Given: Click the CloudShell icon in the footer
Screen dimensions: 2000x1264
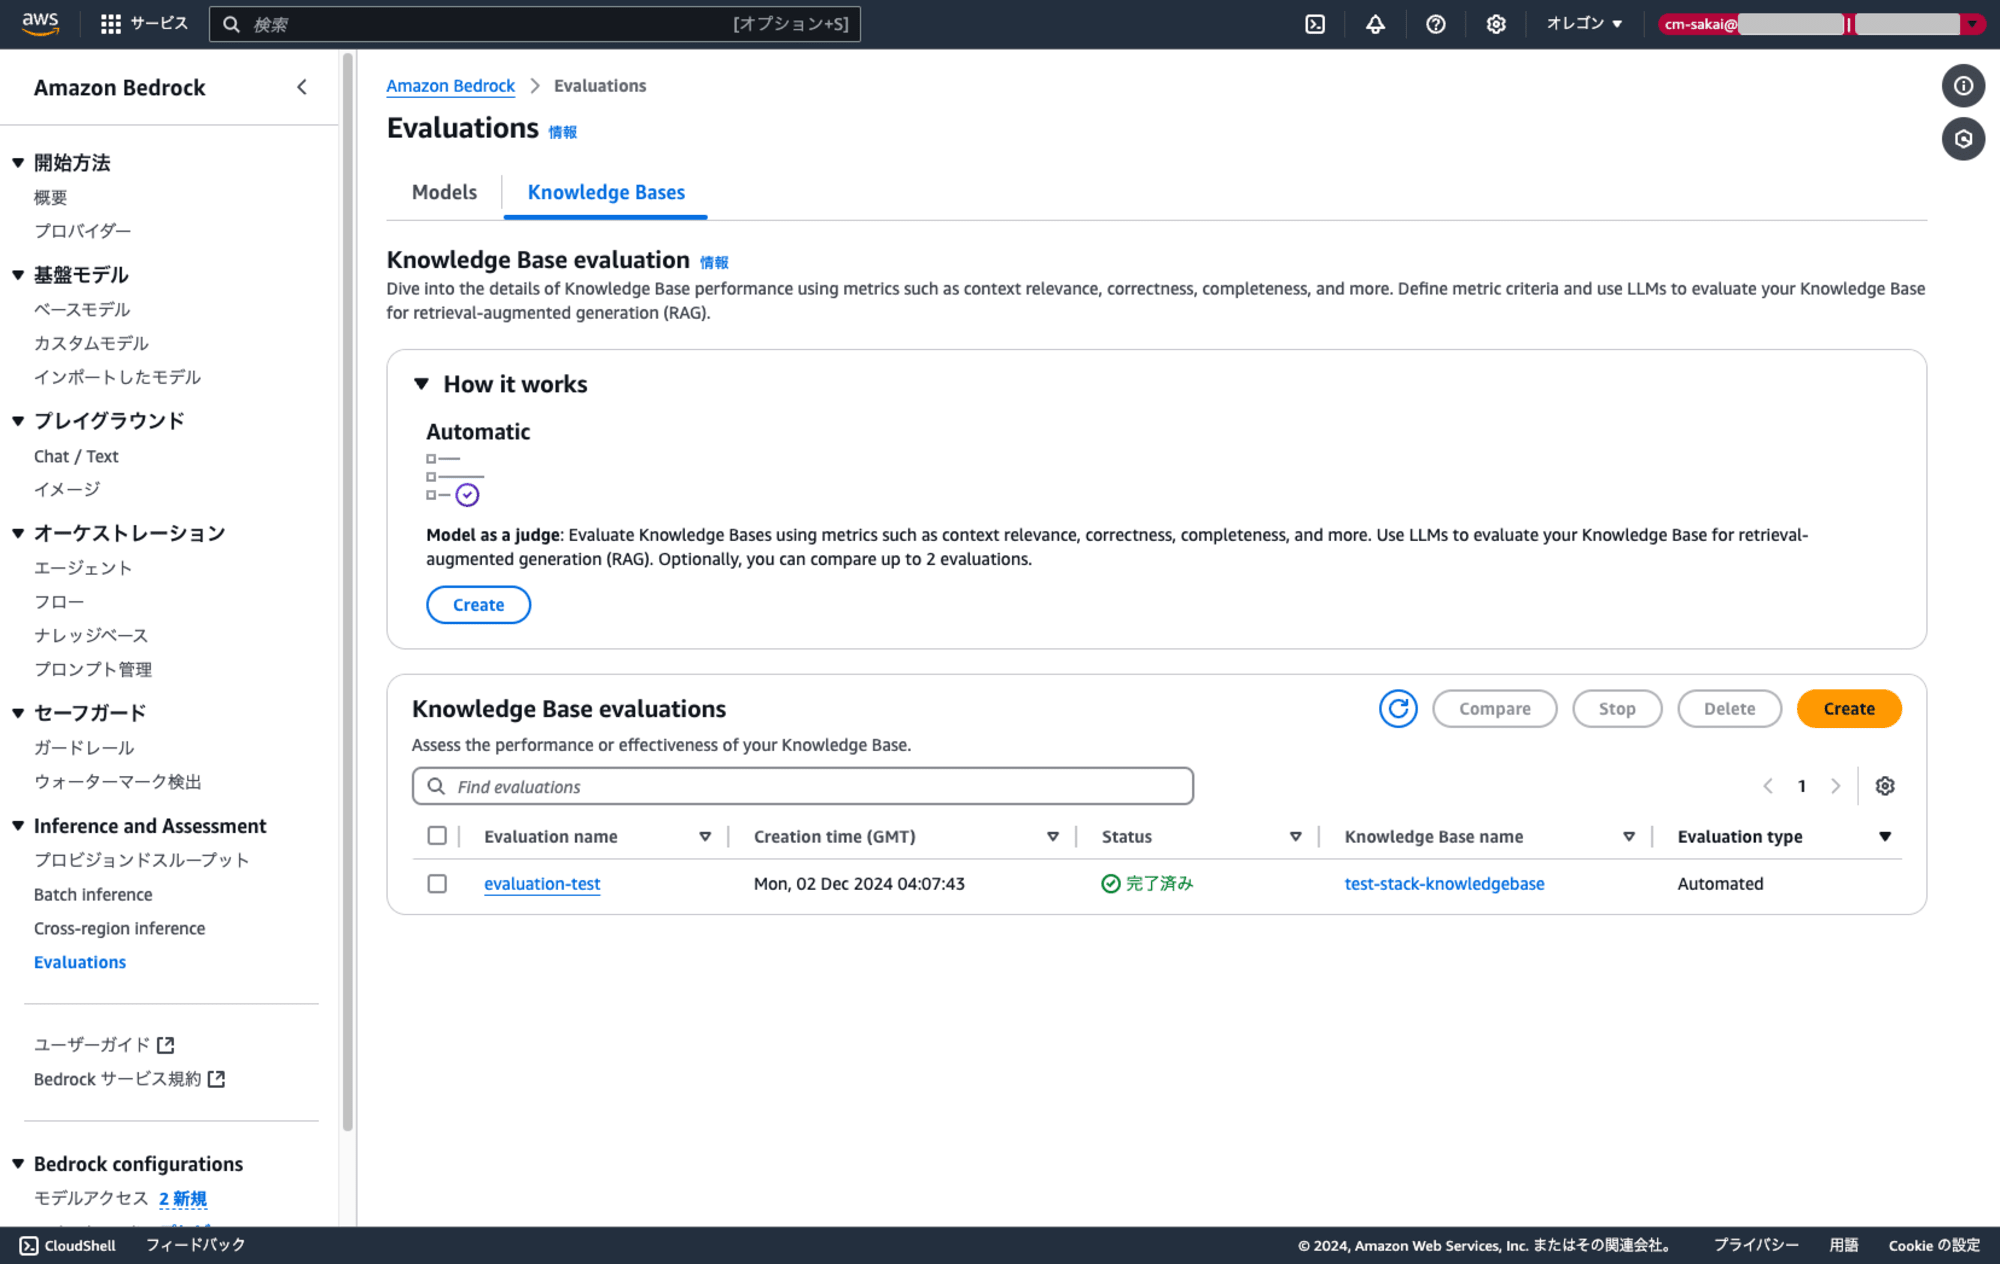Looking at the screenshot, I should (x=29, y=1245).
